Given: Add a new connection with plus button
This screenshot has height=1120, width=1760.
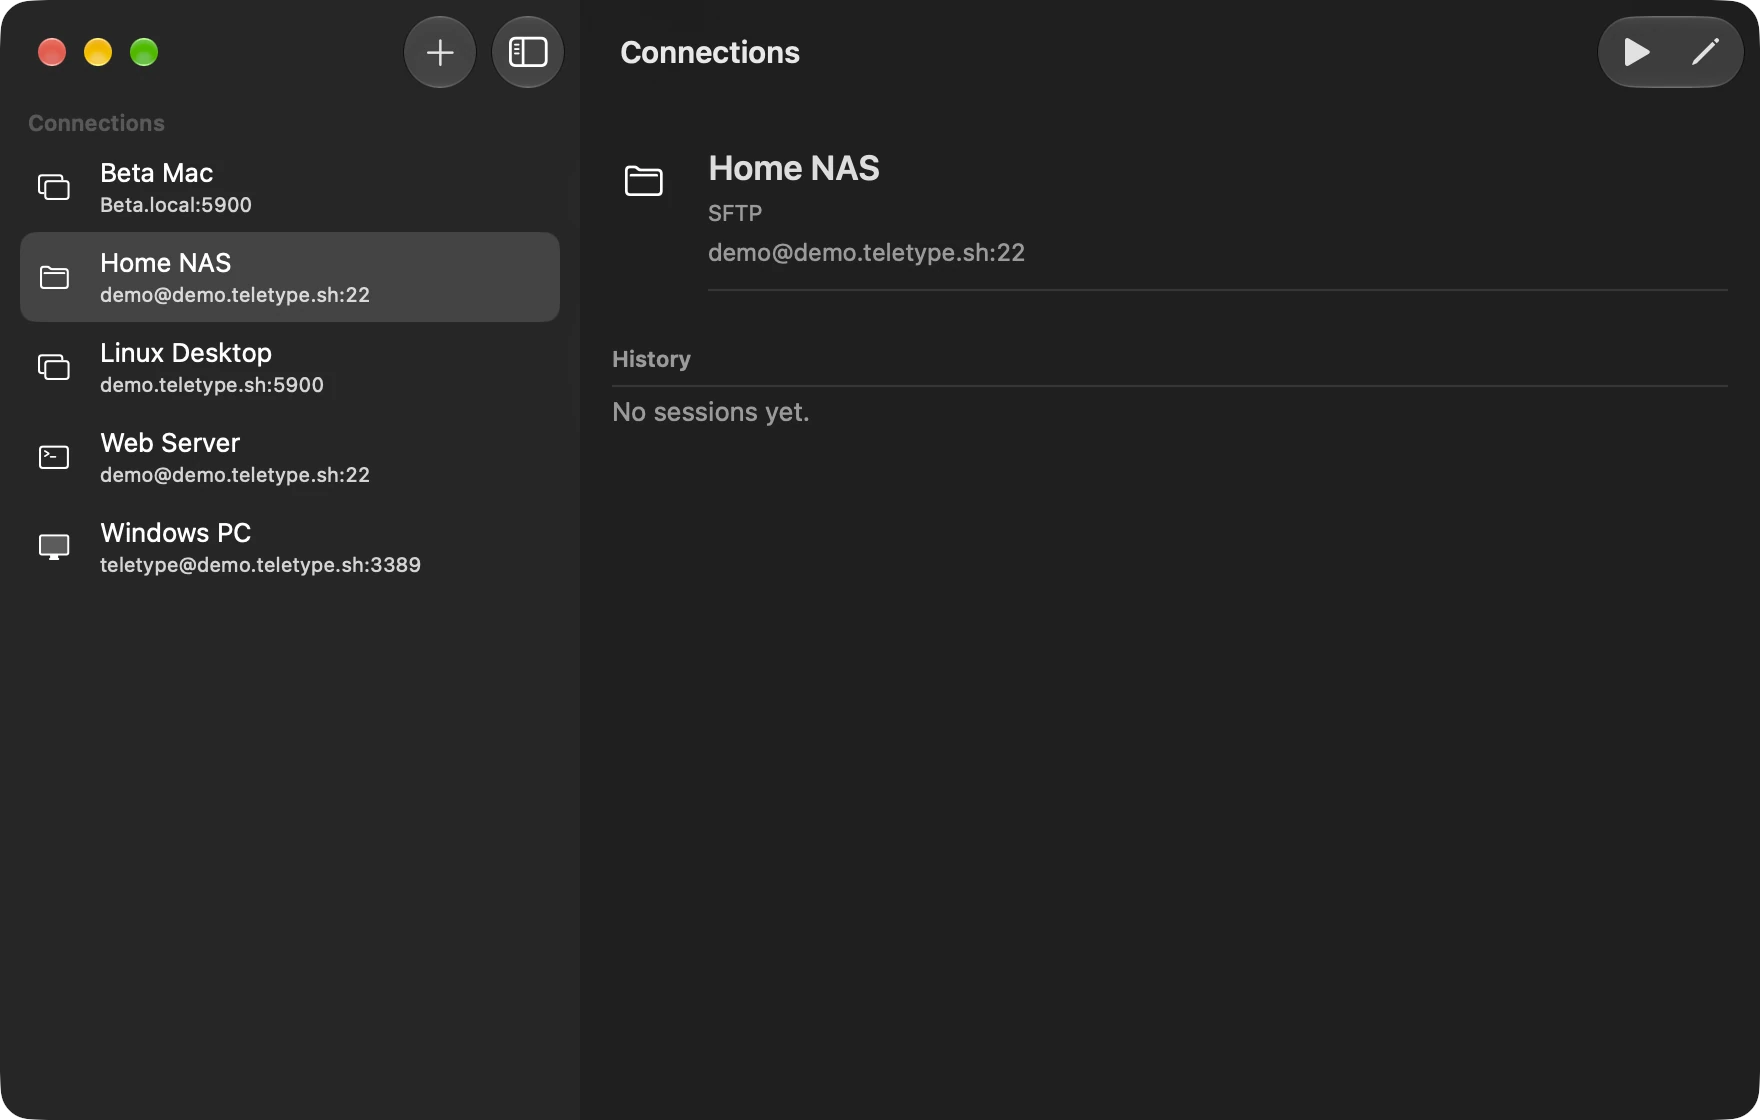Looking at the screenshot, I should click(440, 52).
